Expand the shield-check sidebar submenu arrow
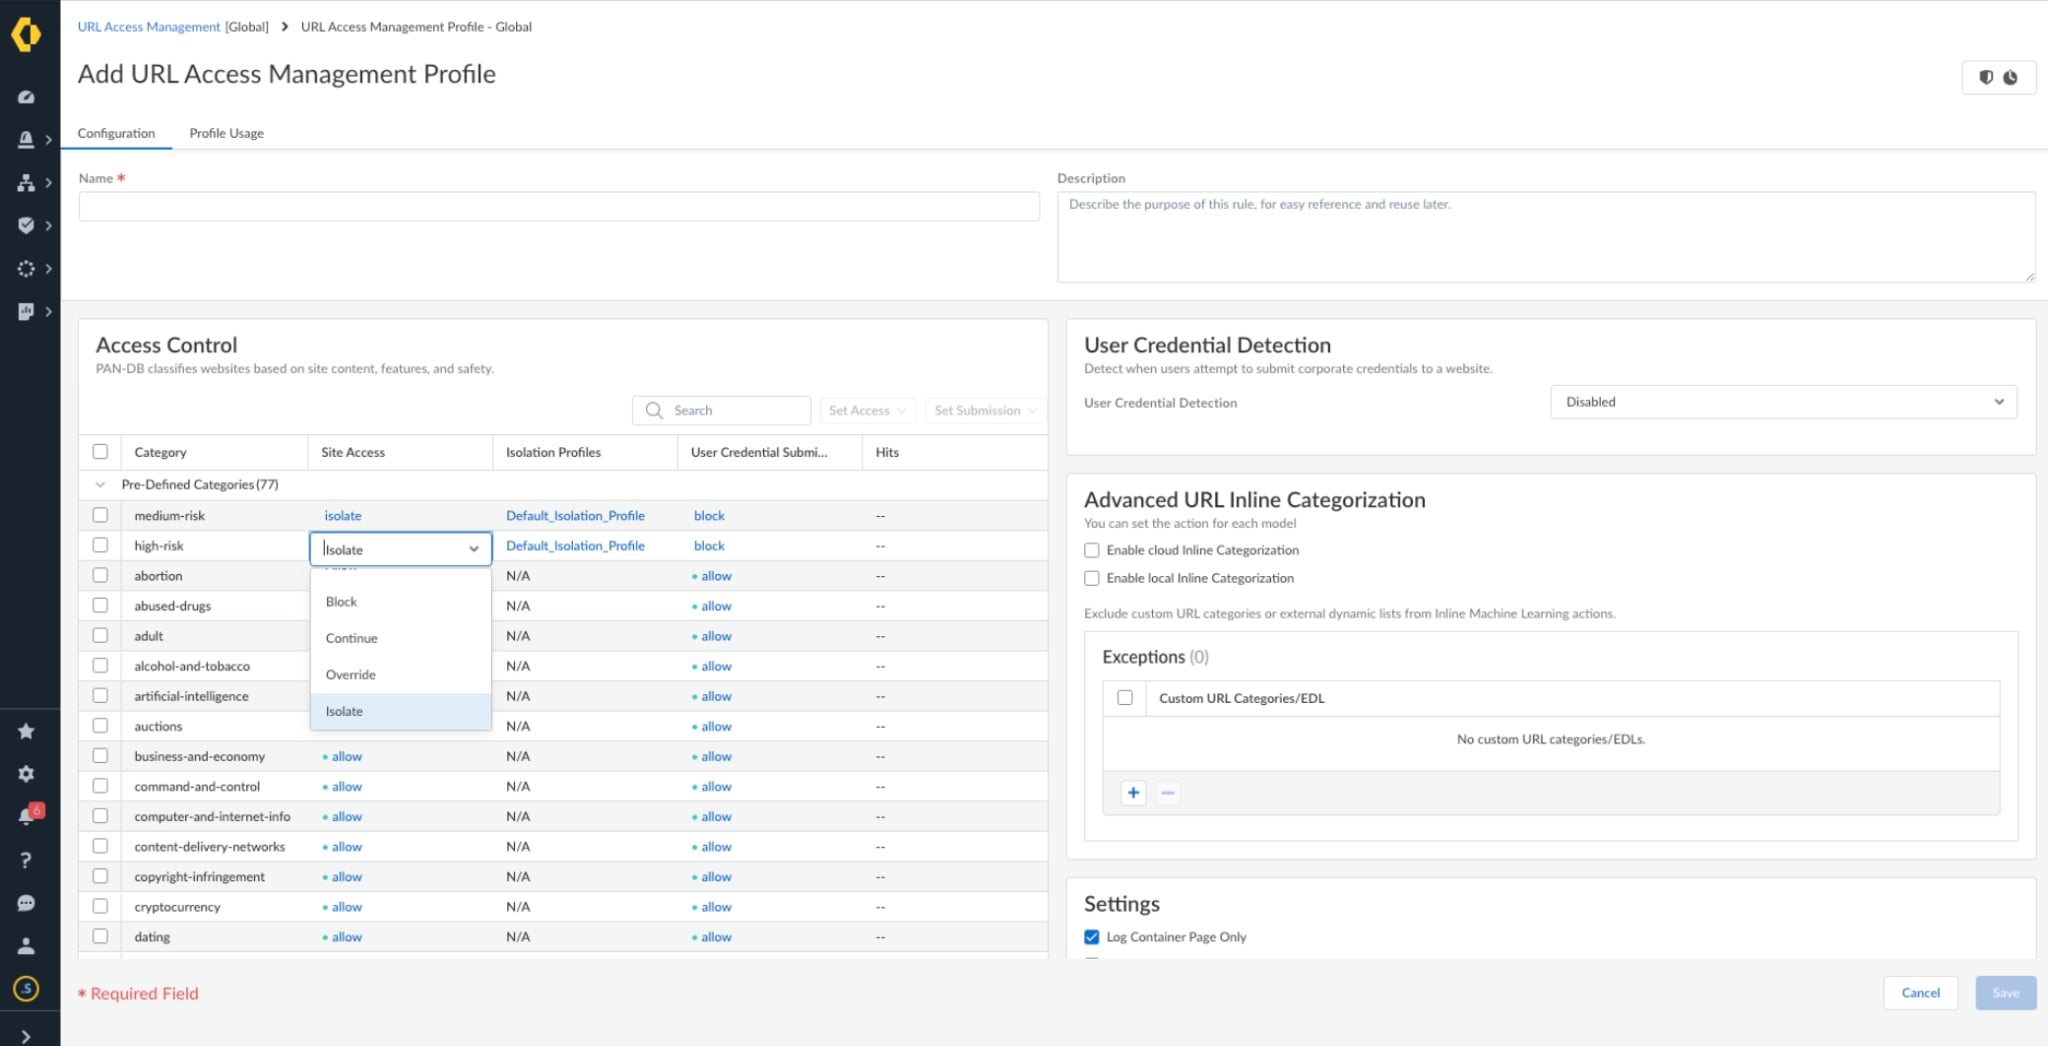2048x1046 pixels. point(48,226)
